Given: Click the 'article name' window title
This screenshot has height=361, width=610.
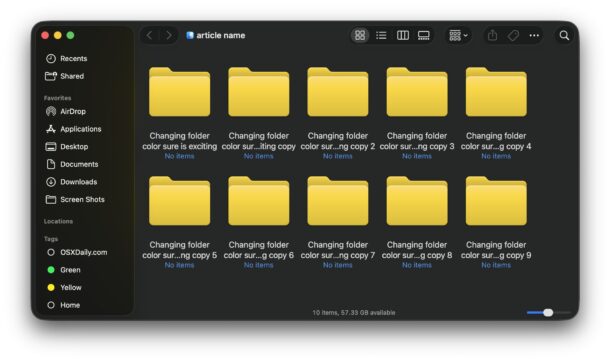Looking at the screenshot, I should [221, 35].
